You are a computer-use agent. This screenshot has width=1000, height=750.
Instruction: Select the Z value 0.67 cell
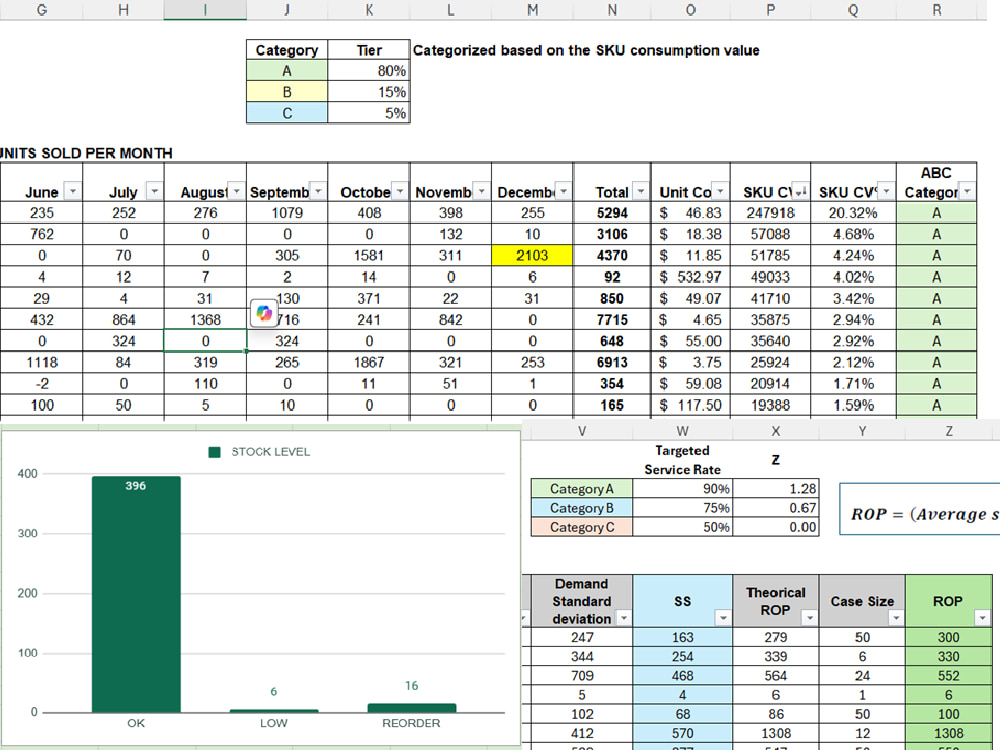point(776,508)
